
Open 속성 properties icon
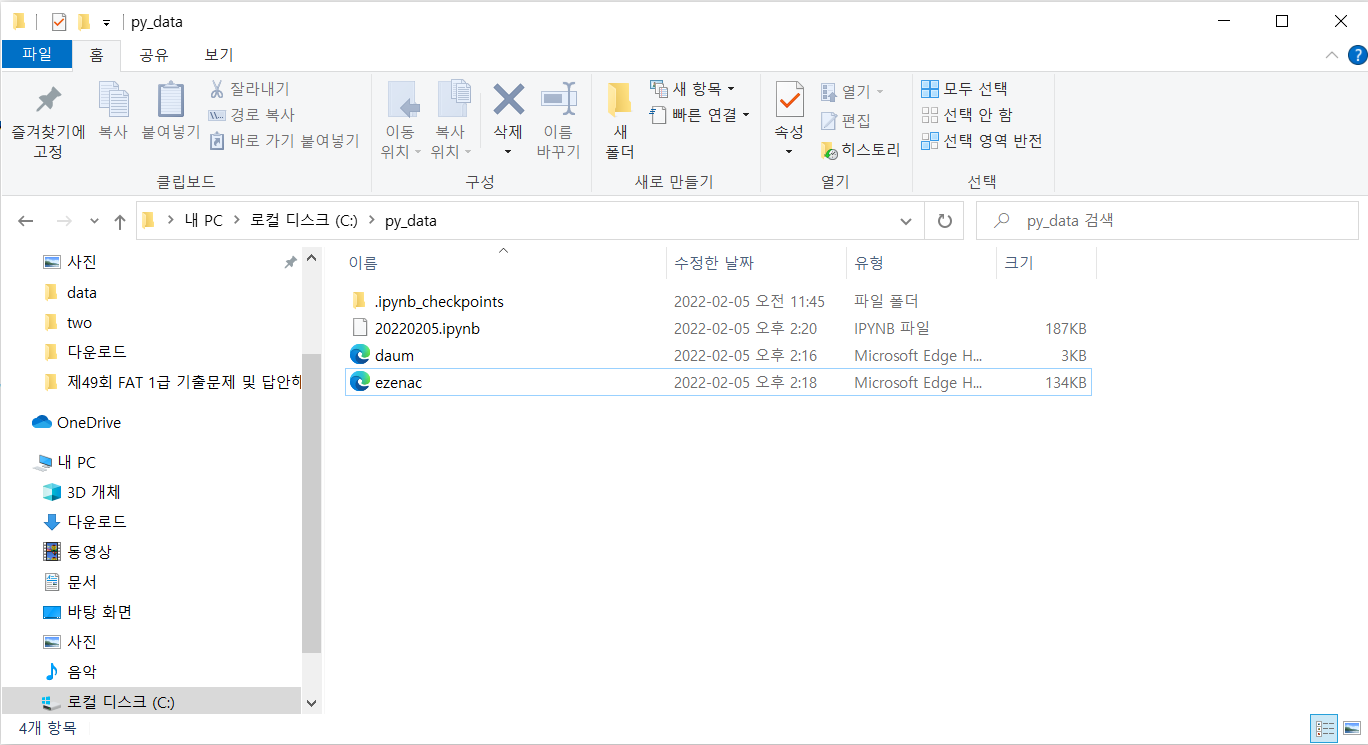point(789,101)
